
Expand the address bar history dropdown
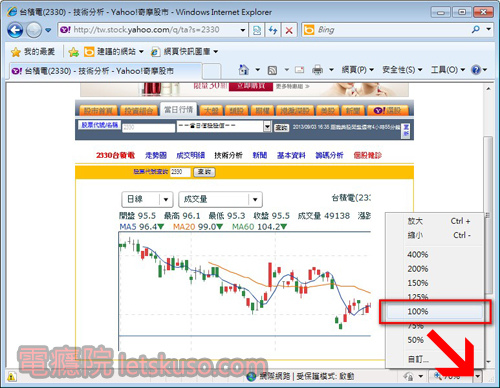point(243,30)
